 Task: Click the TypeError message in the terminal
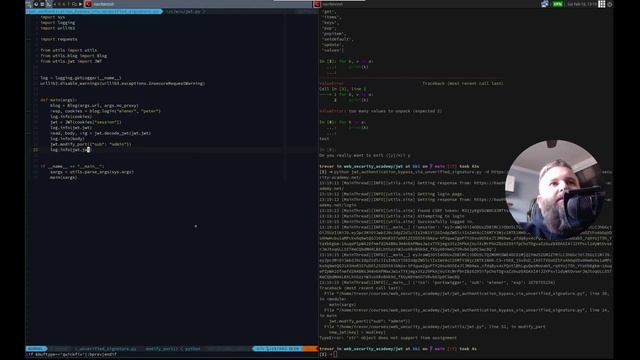pyautogui.click(x=388, y=338)
